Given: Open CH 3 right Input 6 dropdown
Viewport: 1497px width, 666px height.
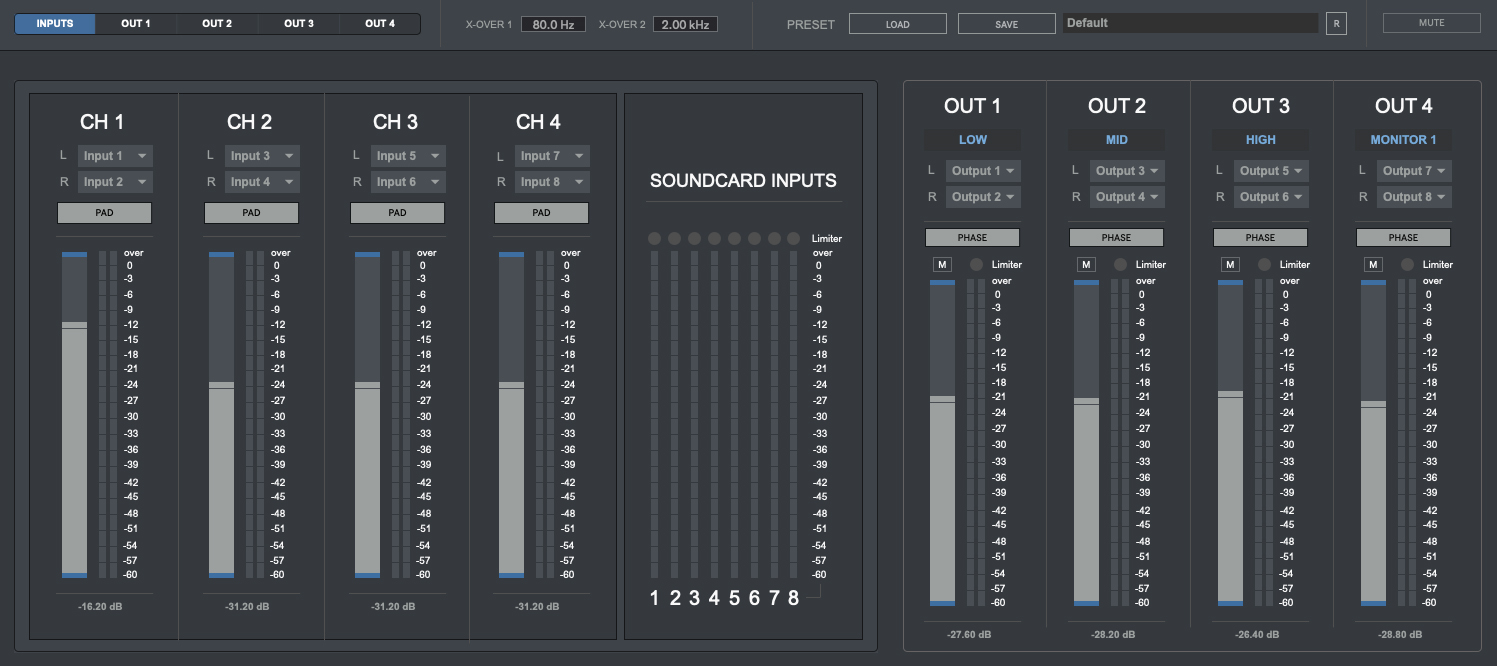Looking at the screenshot, I should pos(408,182).
